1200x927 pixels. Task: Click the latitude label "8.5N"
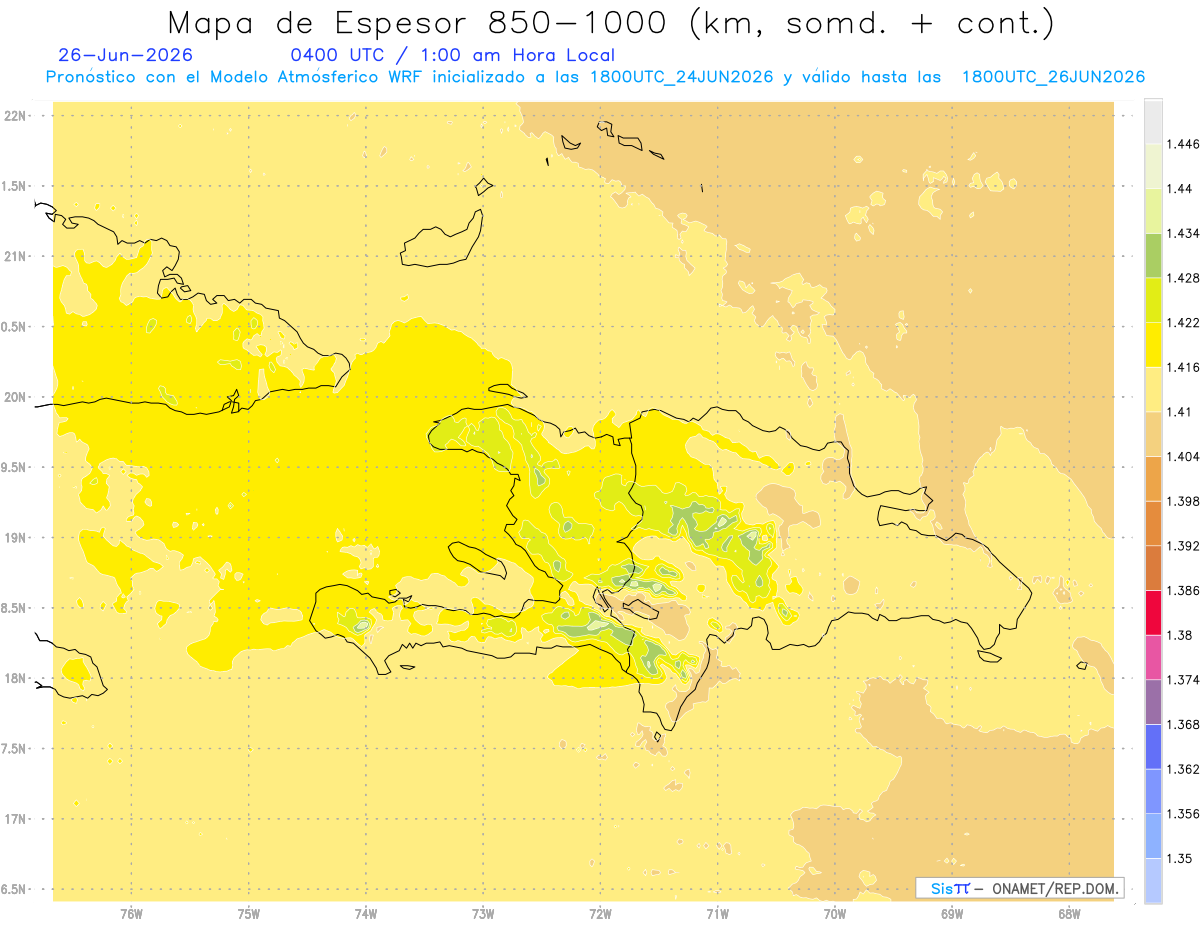point(13,608)
